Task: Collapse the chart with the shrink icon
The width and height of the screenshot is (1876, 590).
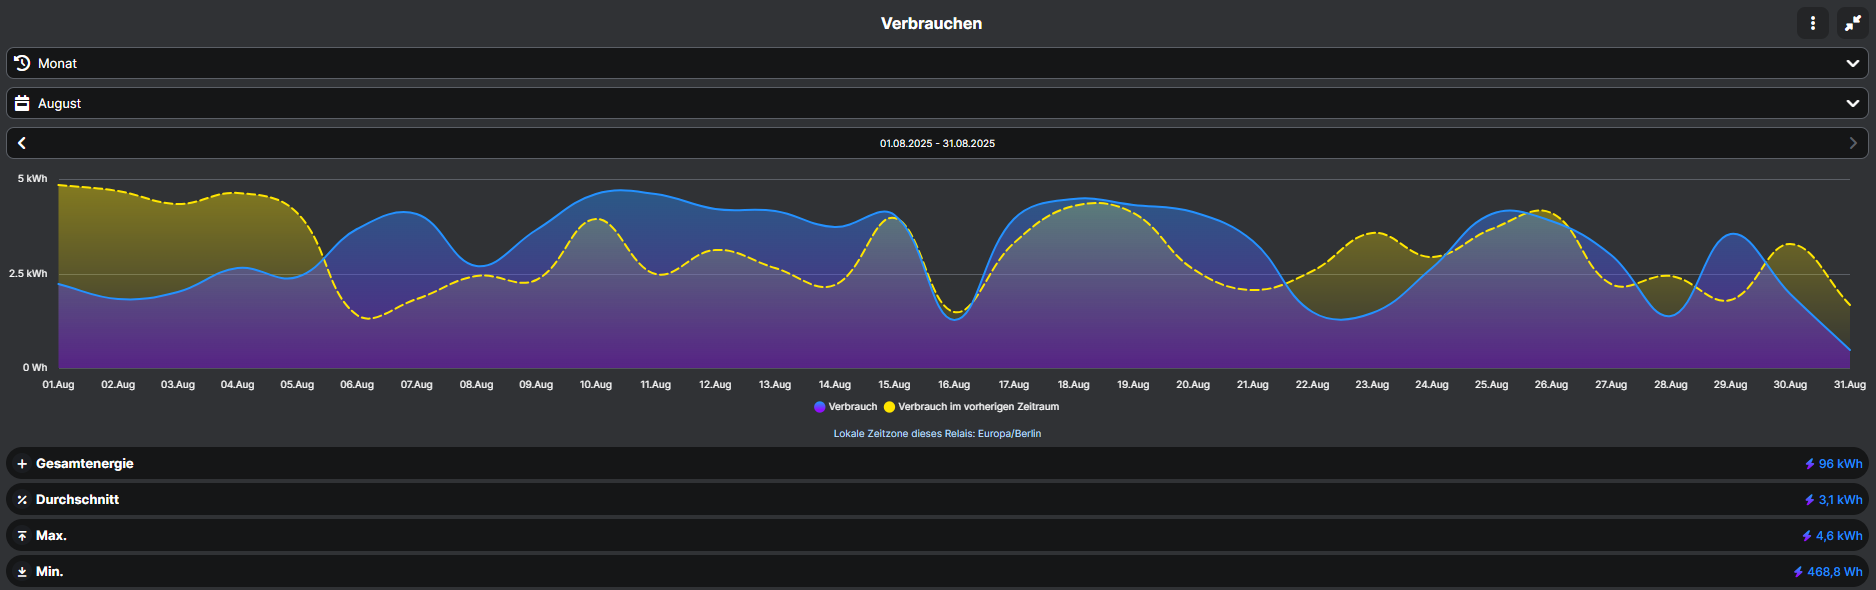Action: [1852, 23]
